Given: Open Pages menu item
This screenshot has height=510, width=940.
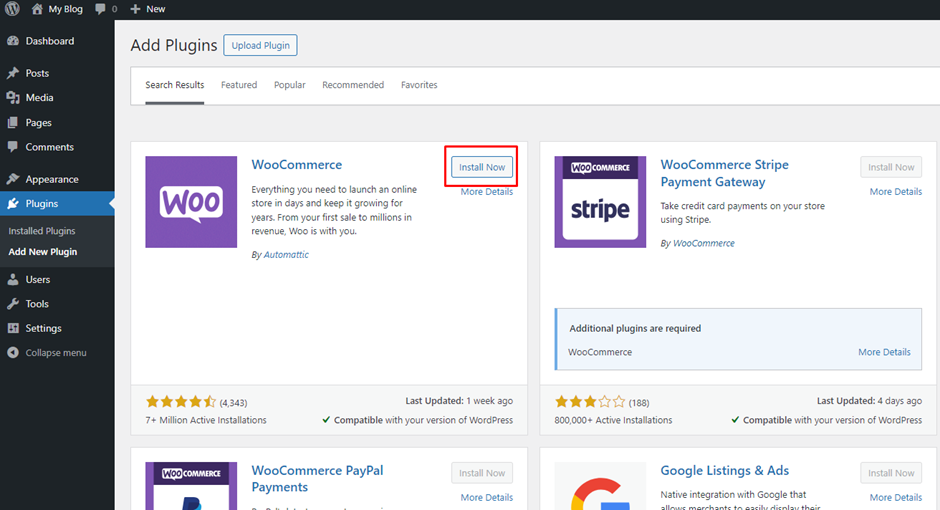Looking at the screenshot, I should pos(38,123).
